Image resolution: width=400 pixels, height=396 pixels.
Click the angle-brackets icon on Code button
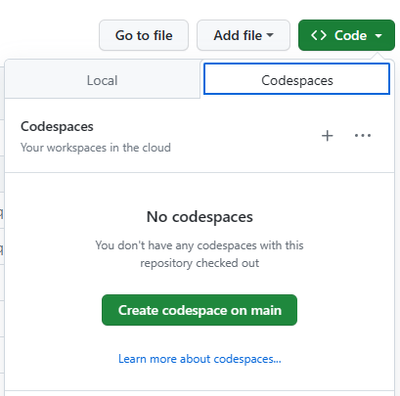point(318,35)
